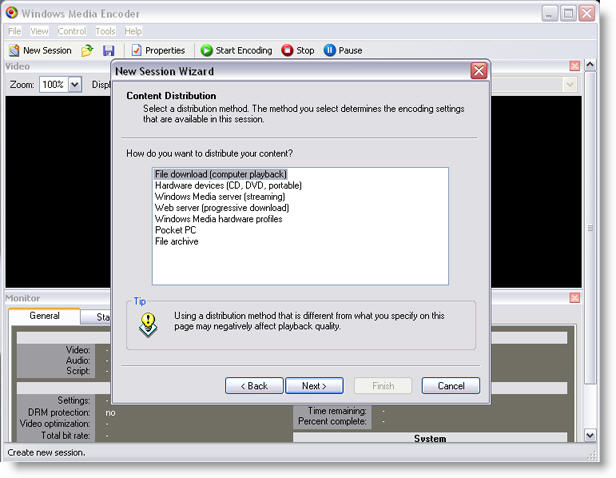Image resolution: width=616 pixels, height=478 pixels.
Task: Click the Finish button in wizard
Action: 383,386
